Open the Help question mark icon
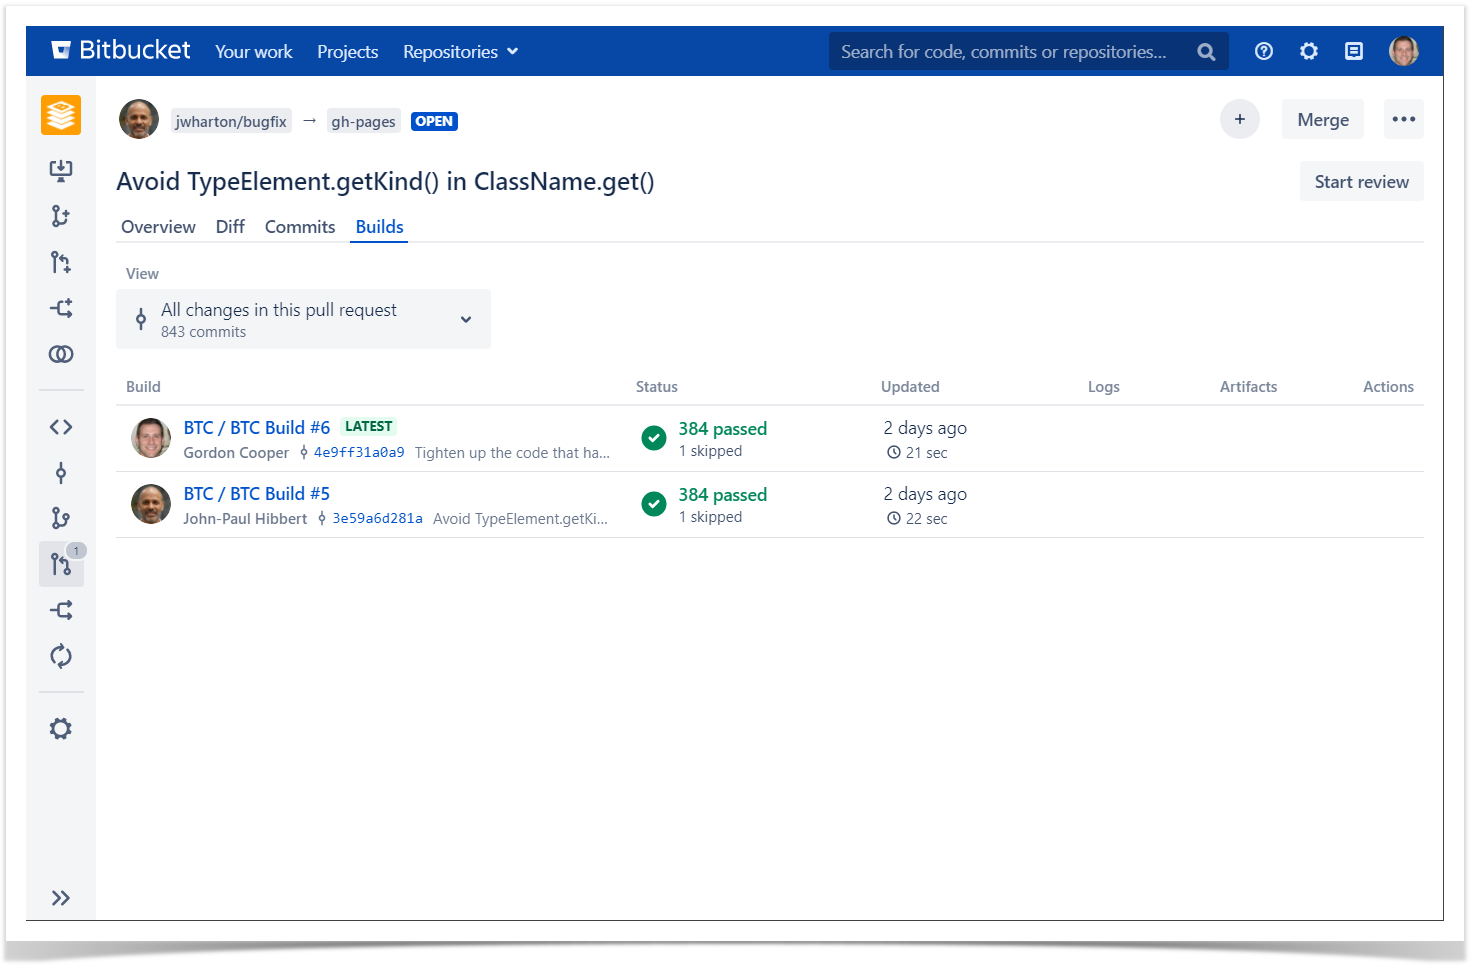The width and height of the screenshot is (1478, 970). [1264, 51]
